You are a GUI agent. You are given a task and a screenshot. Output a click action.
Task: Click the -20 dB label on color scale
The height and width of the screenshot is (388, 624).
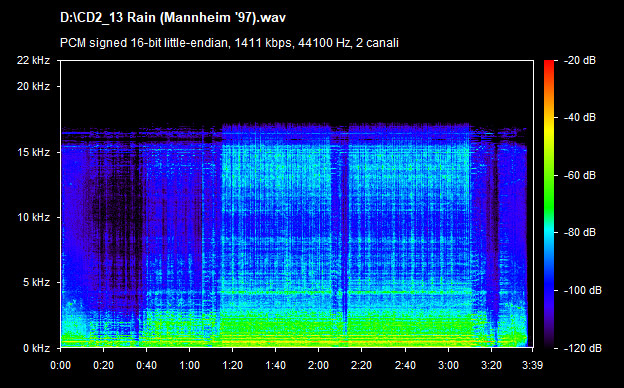(580, 60)
